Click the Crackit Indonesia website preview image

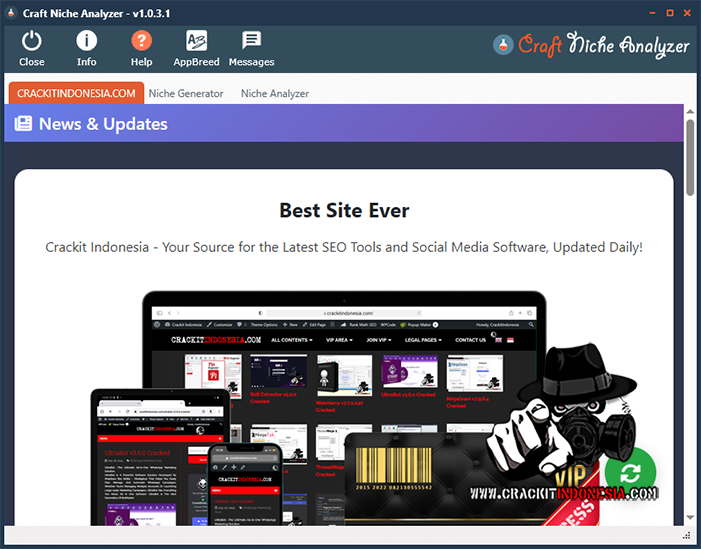coord(345,400)
